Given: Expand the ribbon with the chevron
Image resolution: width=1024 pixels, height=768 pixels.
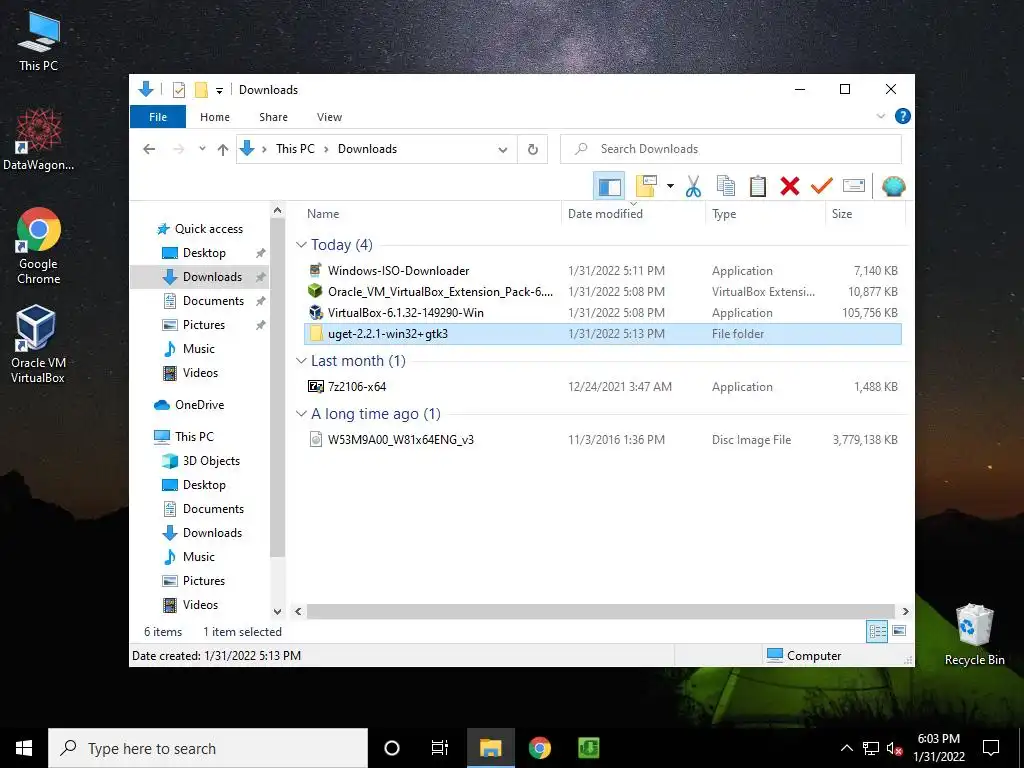Looking at the screenshot, I should coord(880,116).
